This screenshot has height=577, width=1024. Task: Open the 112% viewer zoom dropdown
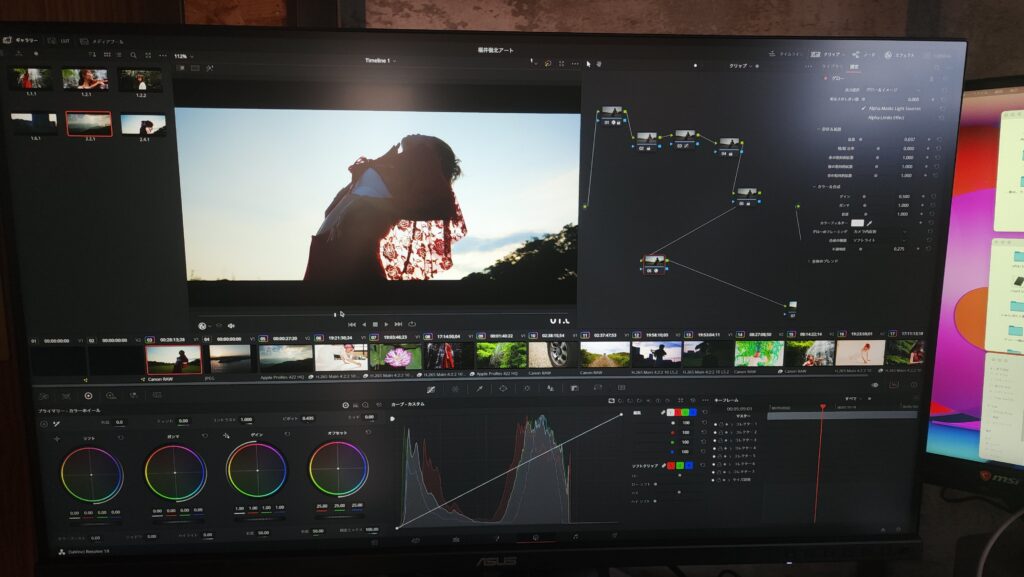[184, 56]
